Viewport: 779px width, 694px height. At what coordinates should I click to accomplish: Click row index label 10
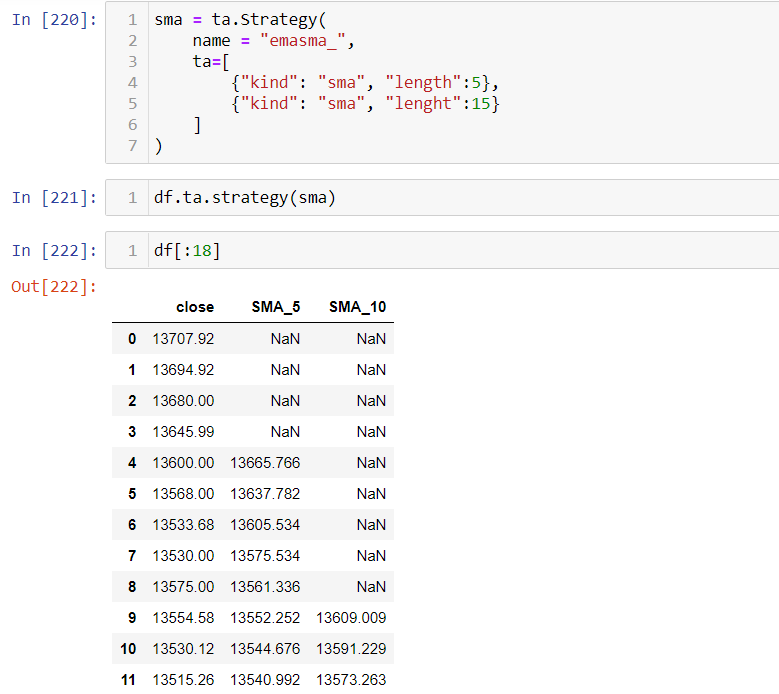tap(128, 649)
